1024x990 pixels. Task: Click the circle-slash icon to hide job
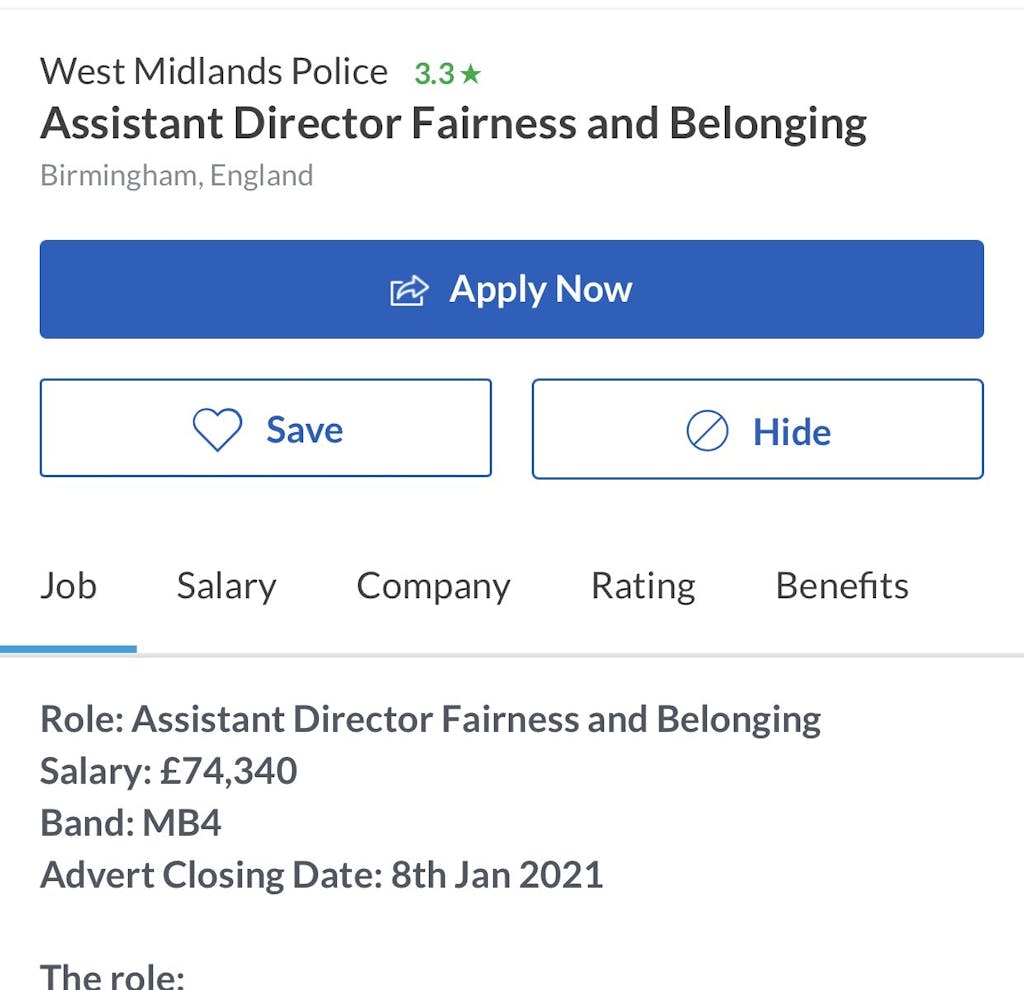coord(707,432)
